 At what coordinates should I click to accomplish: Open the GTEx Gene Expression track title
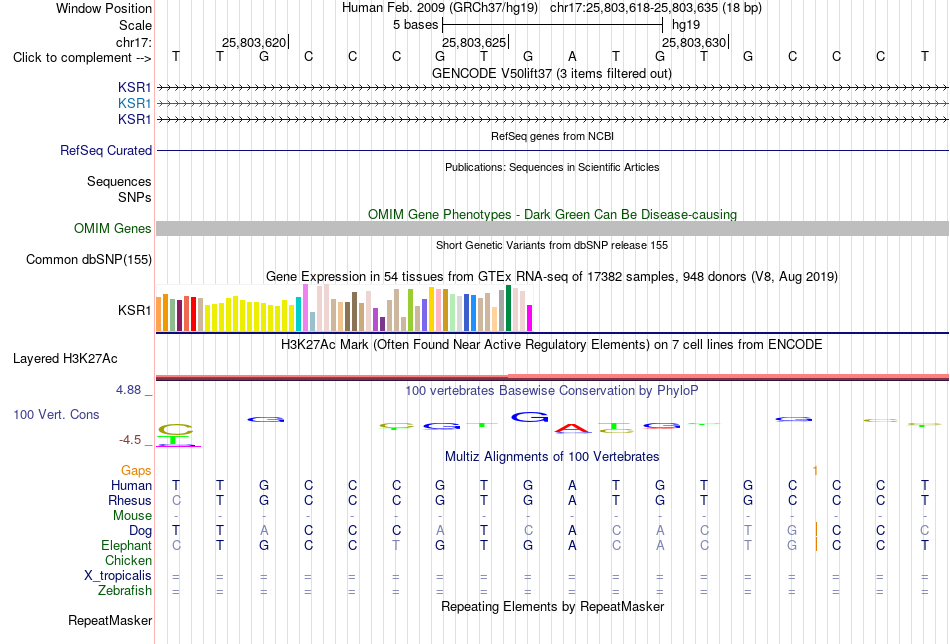click(552, 276)
